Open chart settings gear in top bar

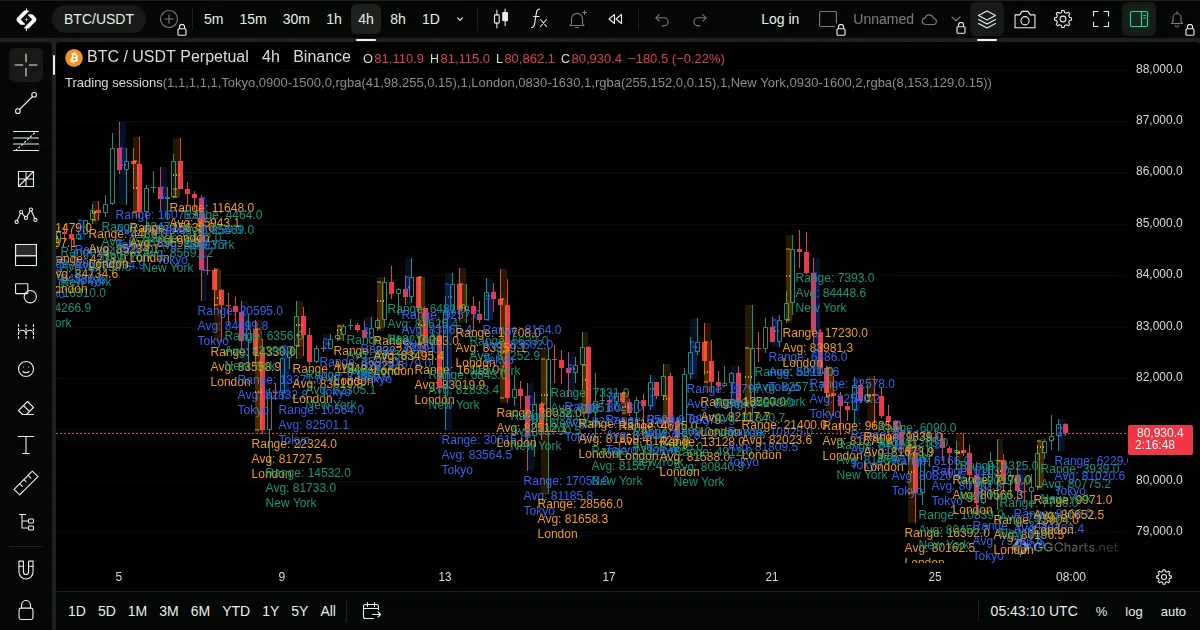point(1062,19)
